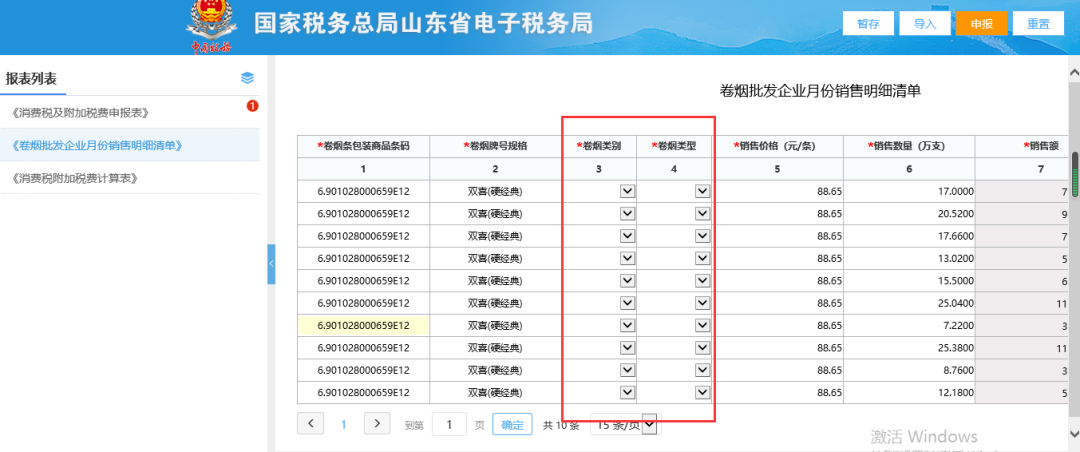Screen dimensions: 1080x452
Task: Open 卷烟类别 dropdown in the 25.3800 quantity row
Action: point(627,348)
